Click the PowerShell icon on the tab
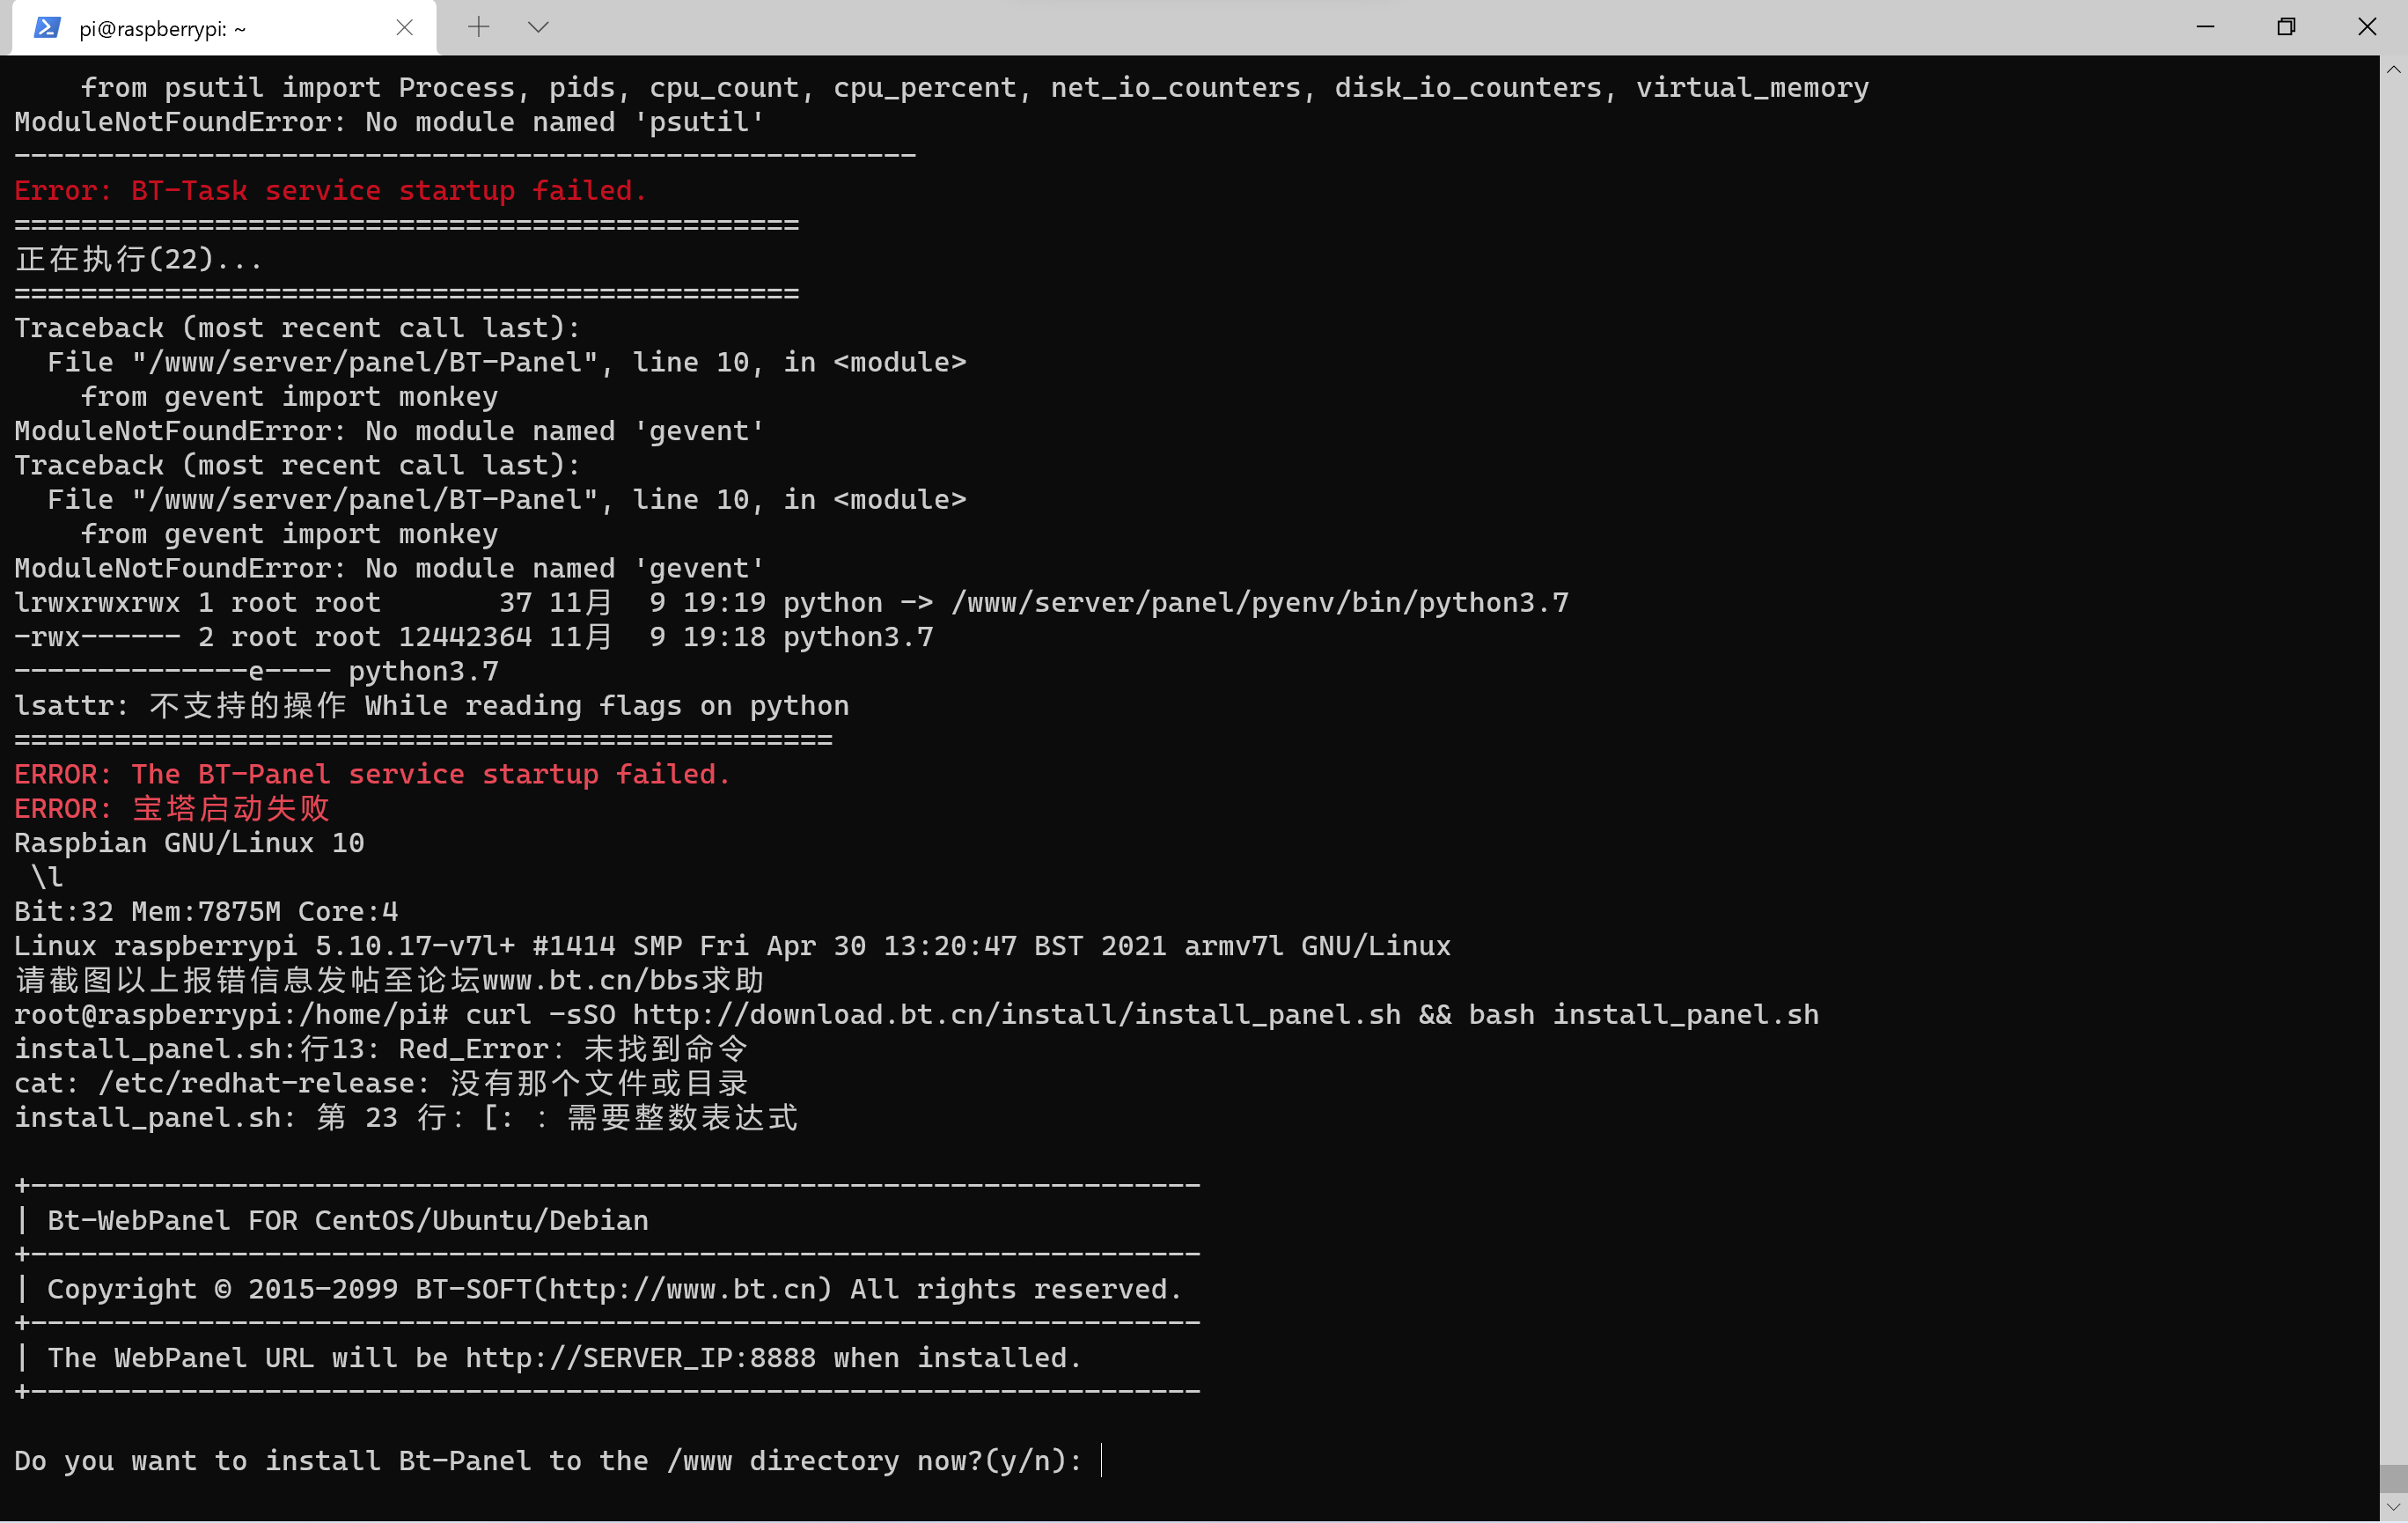This screenshot has width=2408, height=1523. [x=47, y=27]
